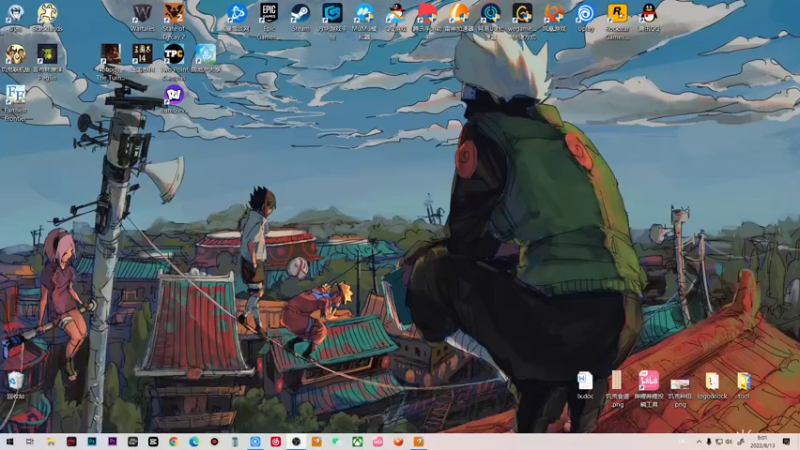The image size is (800, 450).
Task: Open the taskbar clock and date
Action: tap(762, 442)
